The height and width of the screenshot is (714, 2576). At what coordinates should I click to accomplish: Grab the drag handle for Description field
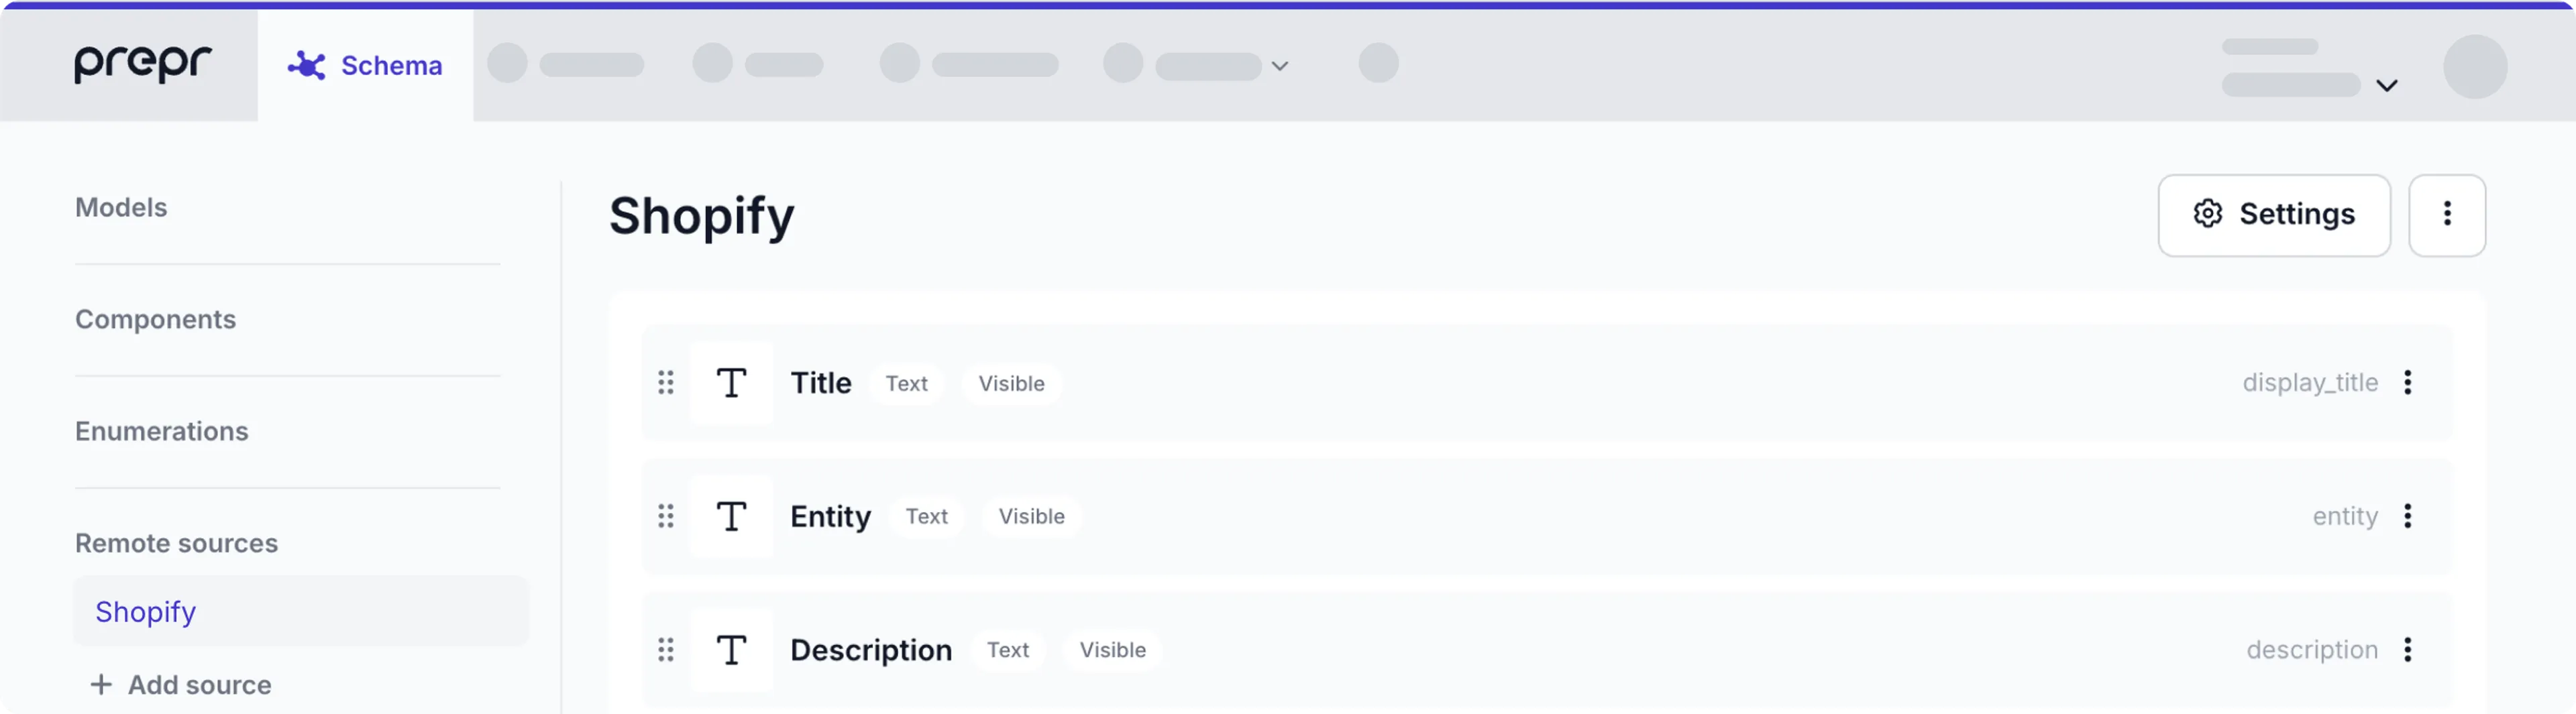[x=666, y=651]
